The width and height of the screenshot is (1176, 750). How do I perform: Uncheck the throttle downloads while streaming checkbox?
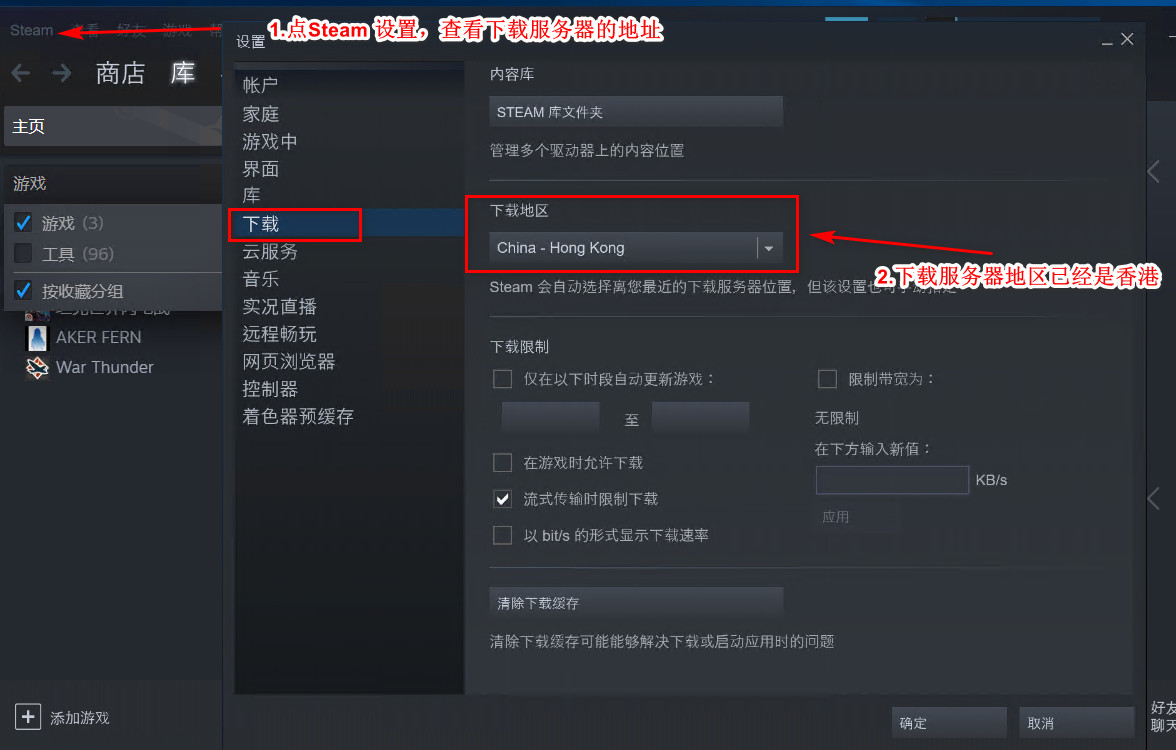(x=502, y=499)
